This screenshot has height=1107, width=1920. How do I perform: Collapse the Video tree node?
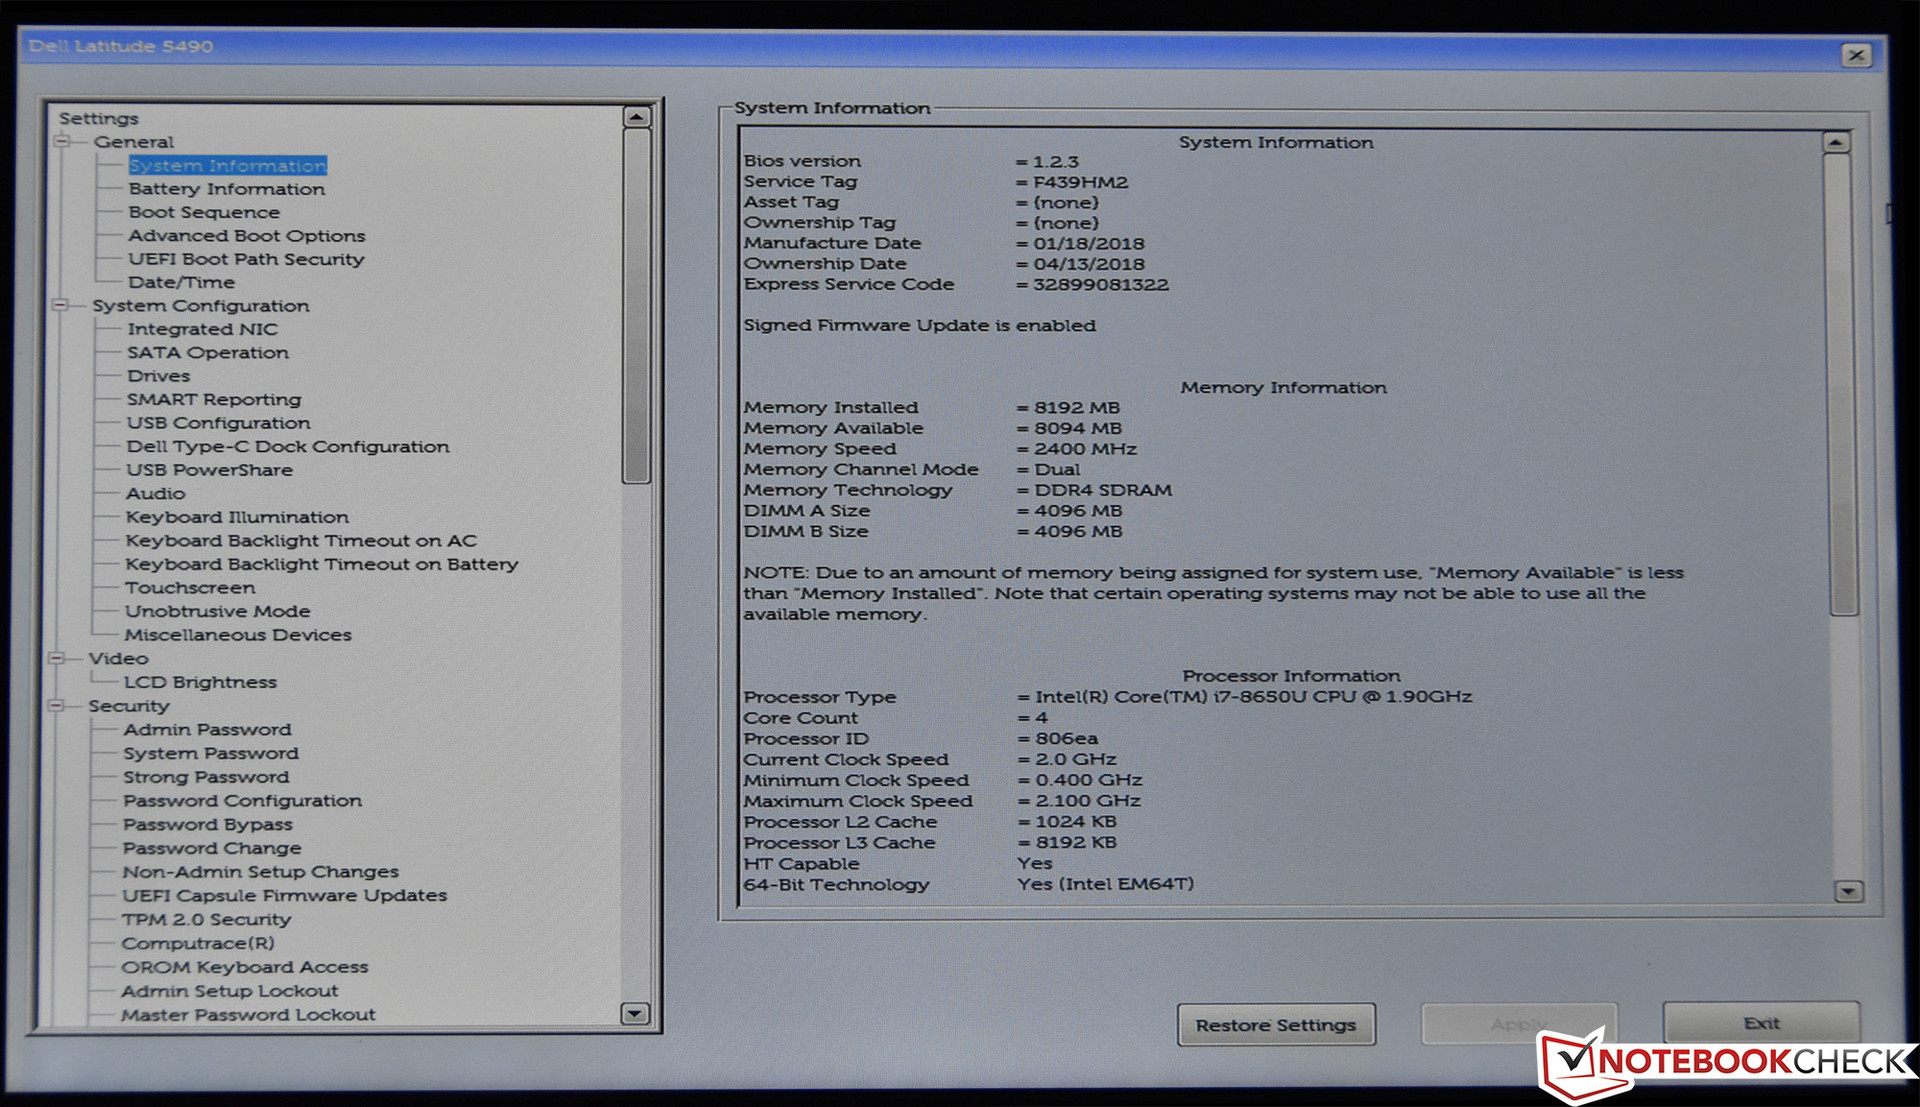(x=57, y=658)
